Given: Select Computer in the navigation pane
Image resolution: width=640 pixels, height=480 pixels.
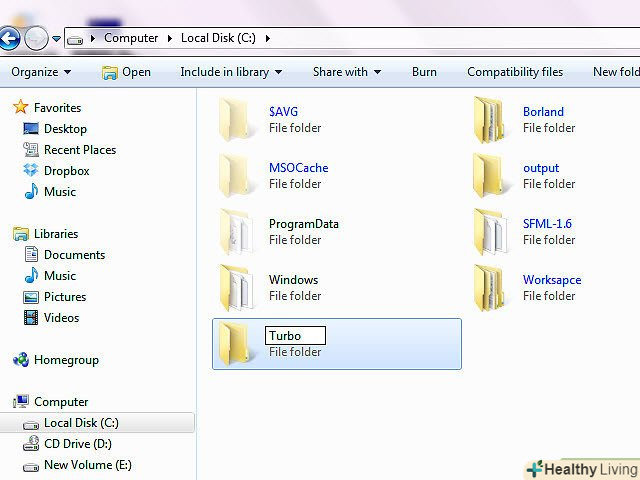Looking at the screenshot, I should [61, 402].
